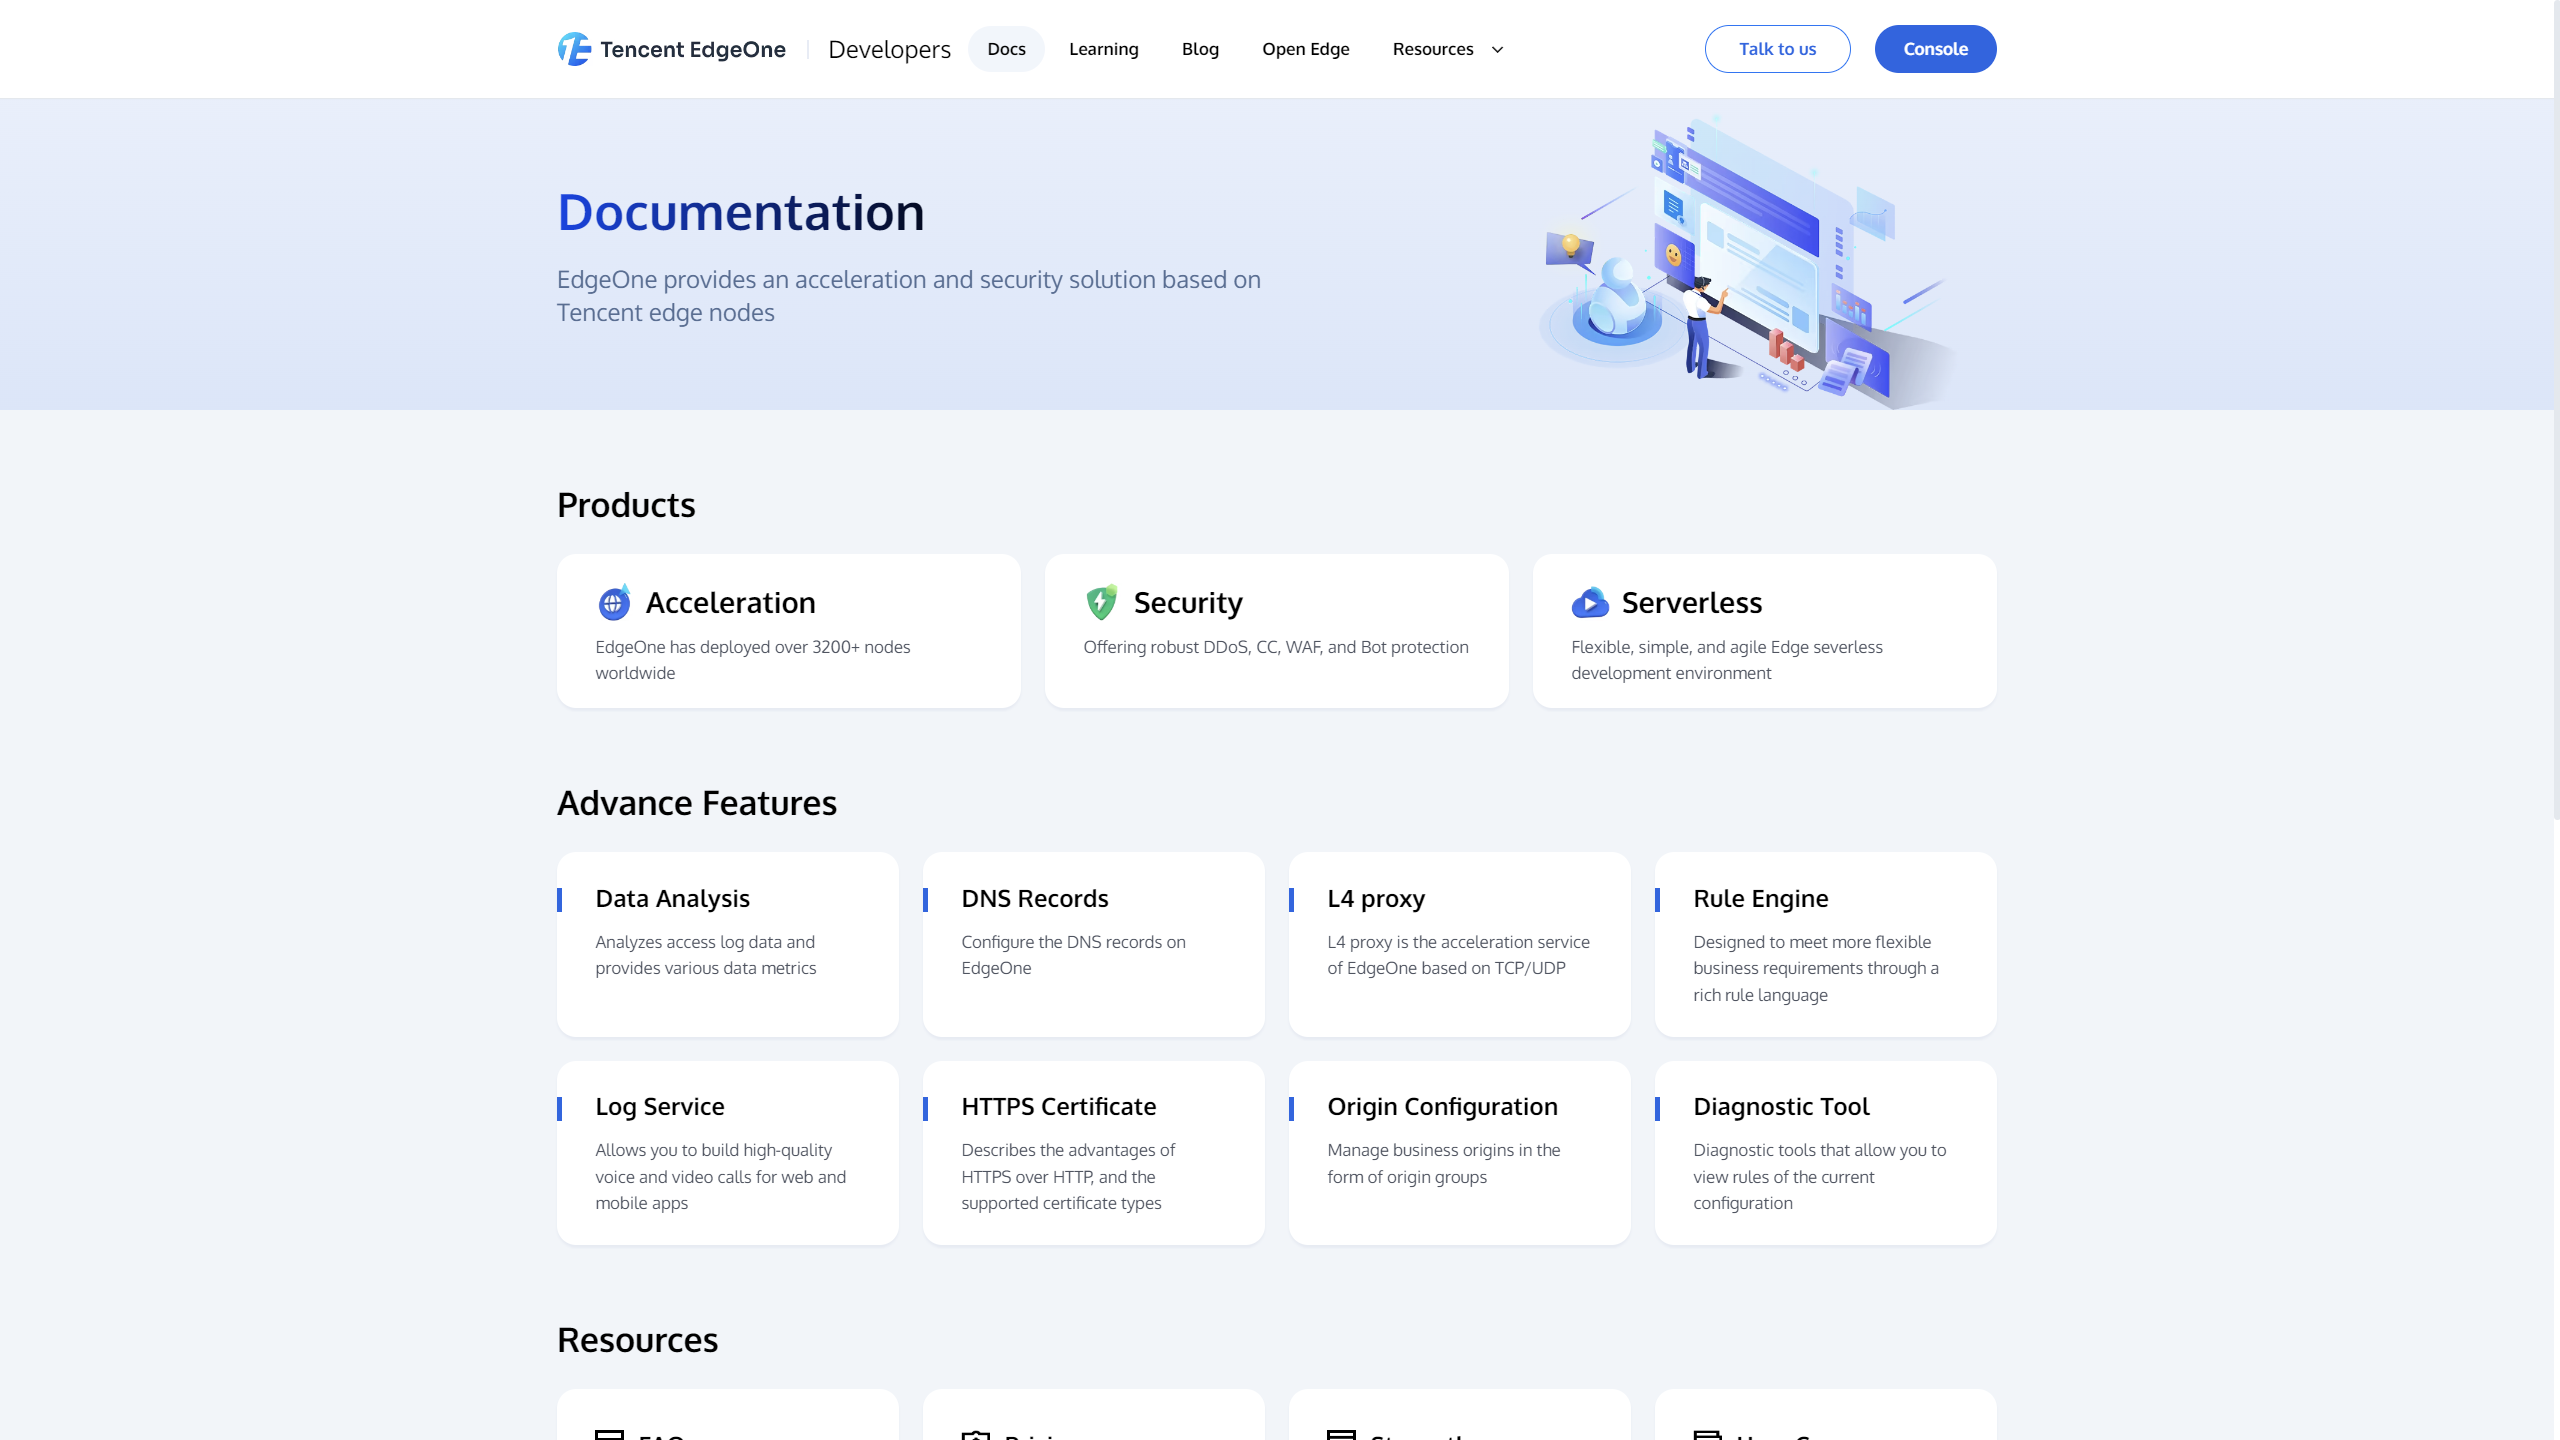Click the Serverless cloud icon
Viewport: 2560px width, 1440px height.
pos(1590,602)
